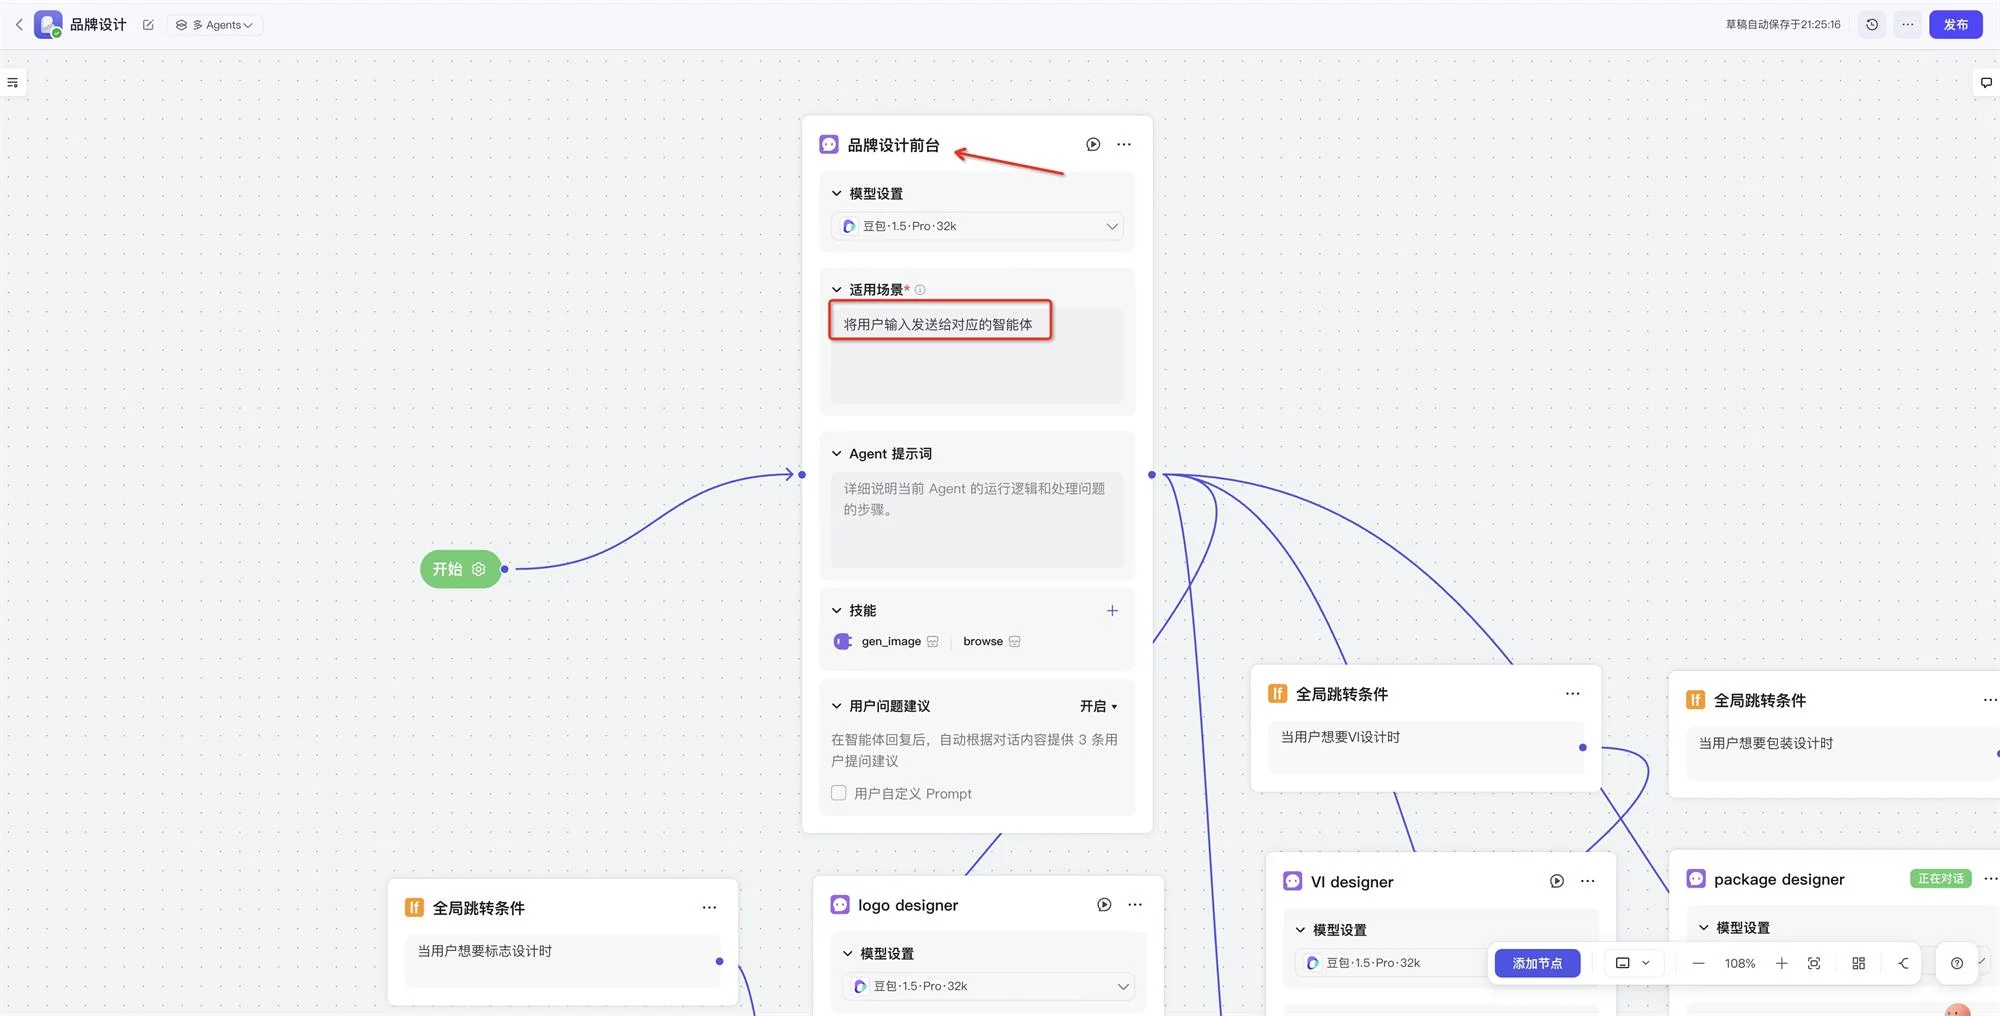Open the layers panel icon on left side
Image resolution: width=2000 pixels, height=1016 pixels.
(13, 82)
